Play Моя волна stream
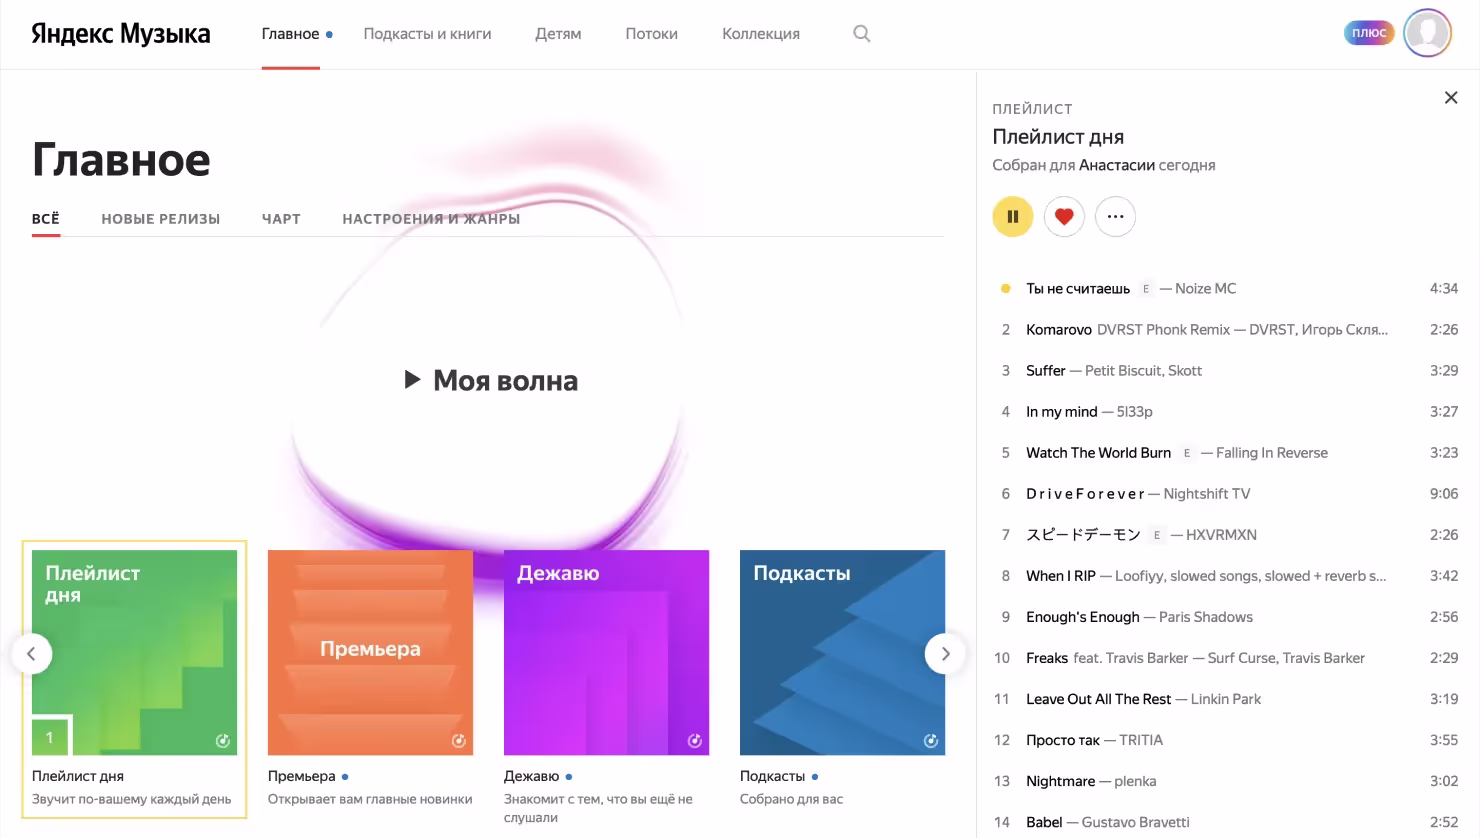1480x838 pixels. tap(491, 380)
